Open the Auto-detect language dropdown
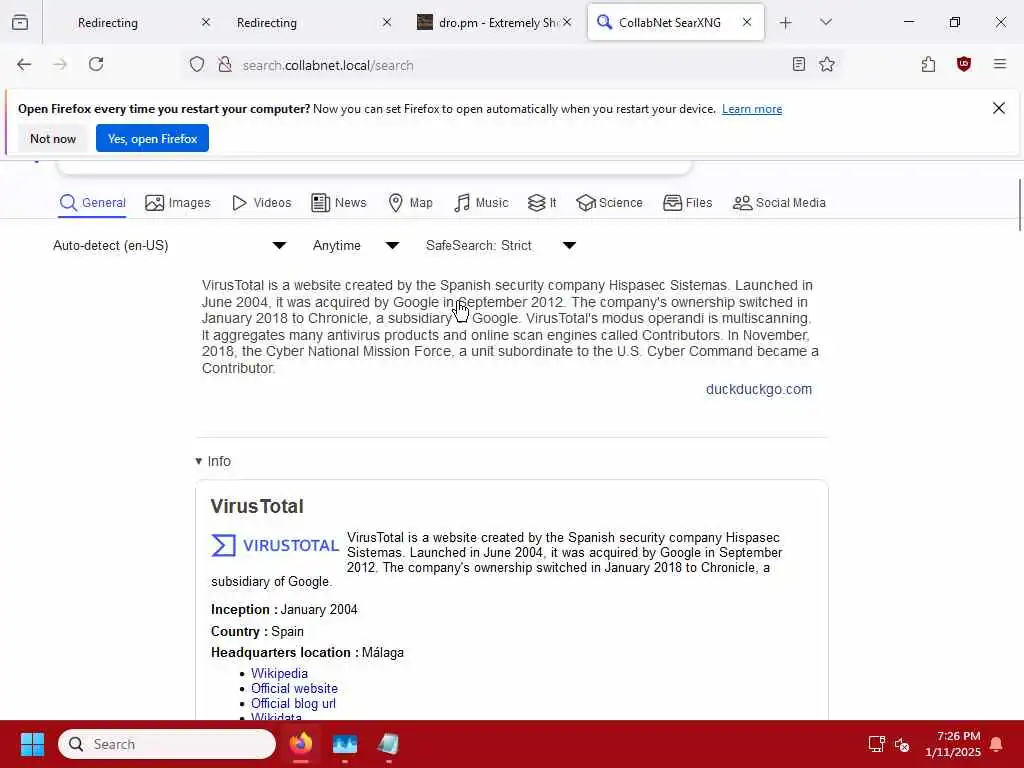Screen dimensions: 1024x768 coord(170,246)
